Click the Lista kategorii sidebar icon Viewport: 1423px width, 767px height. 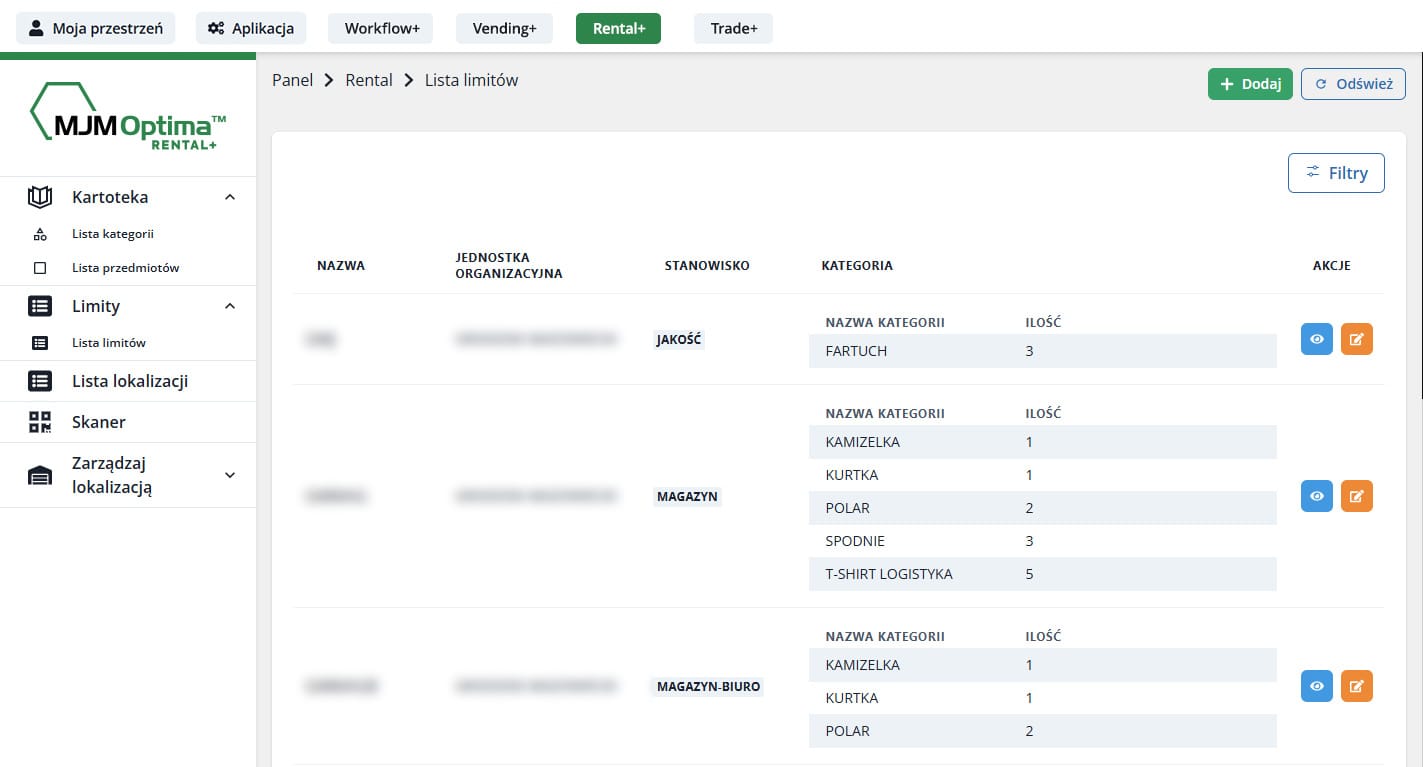point(40,234)
